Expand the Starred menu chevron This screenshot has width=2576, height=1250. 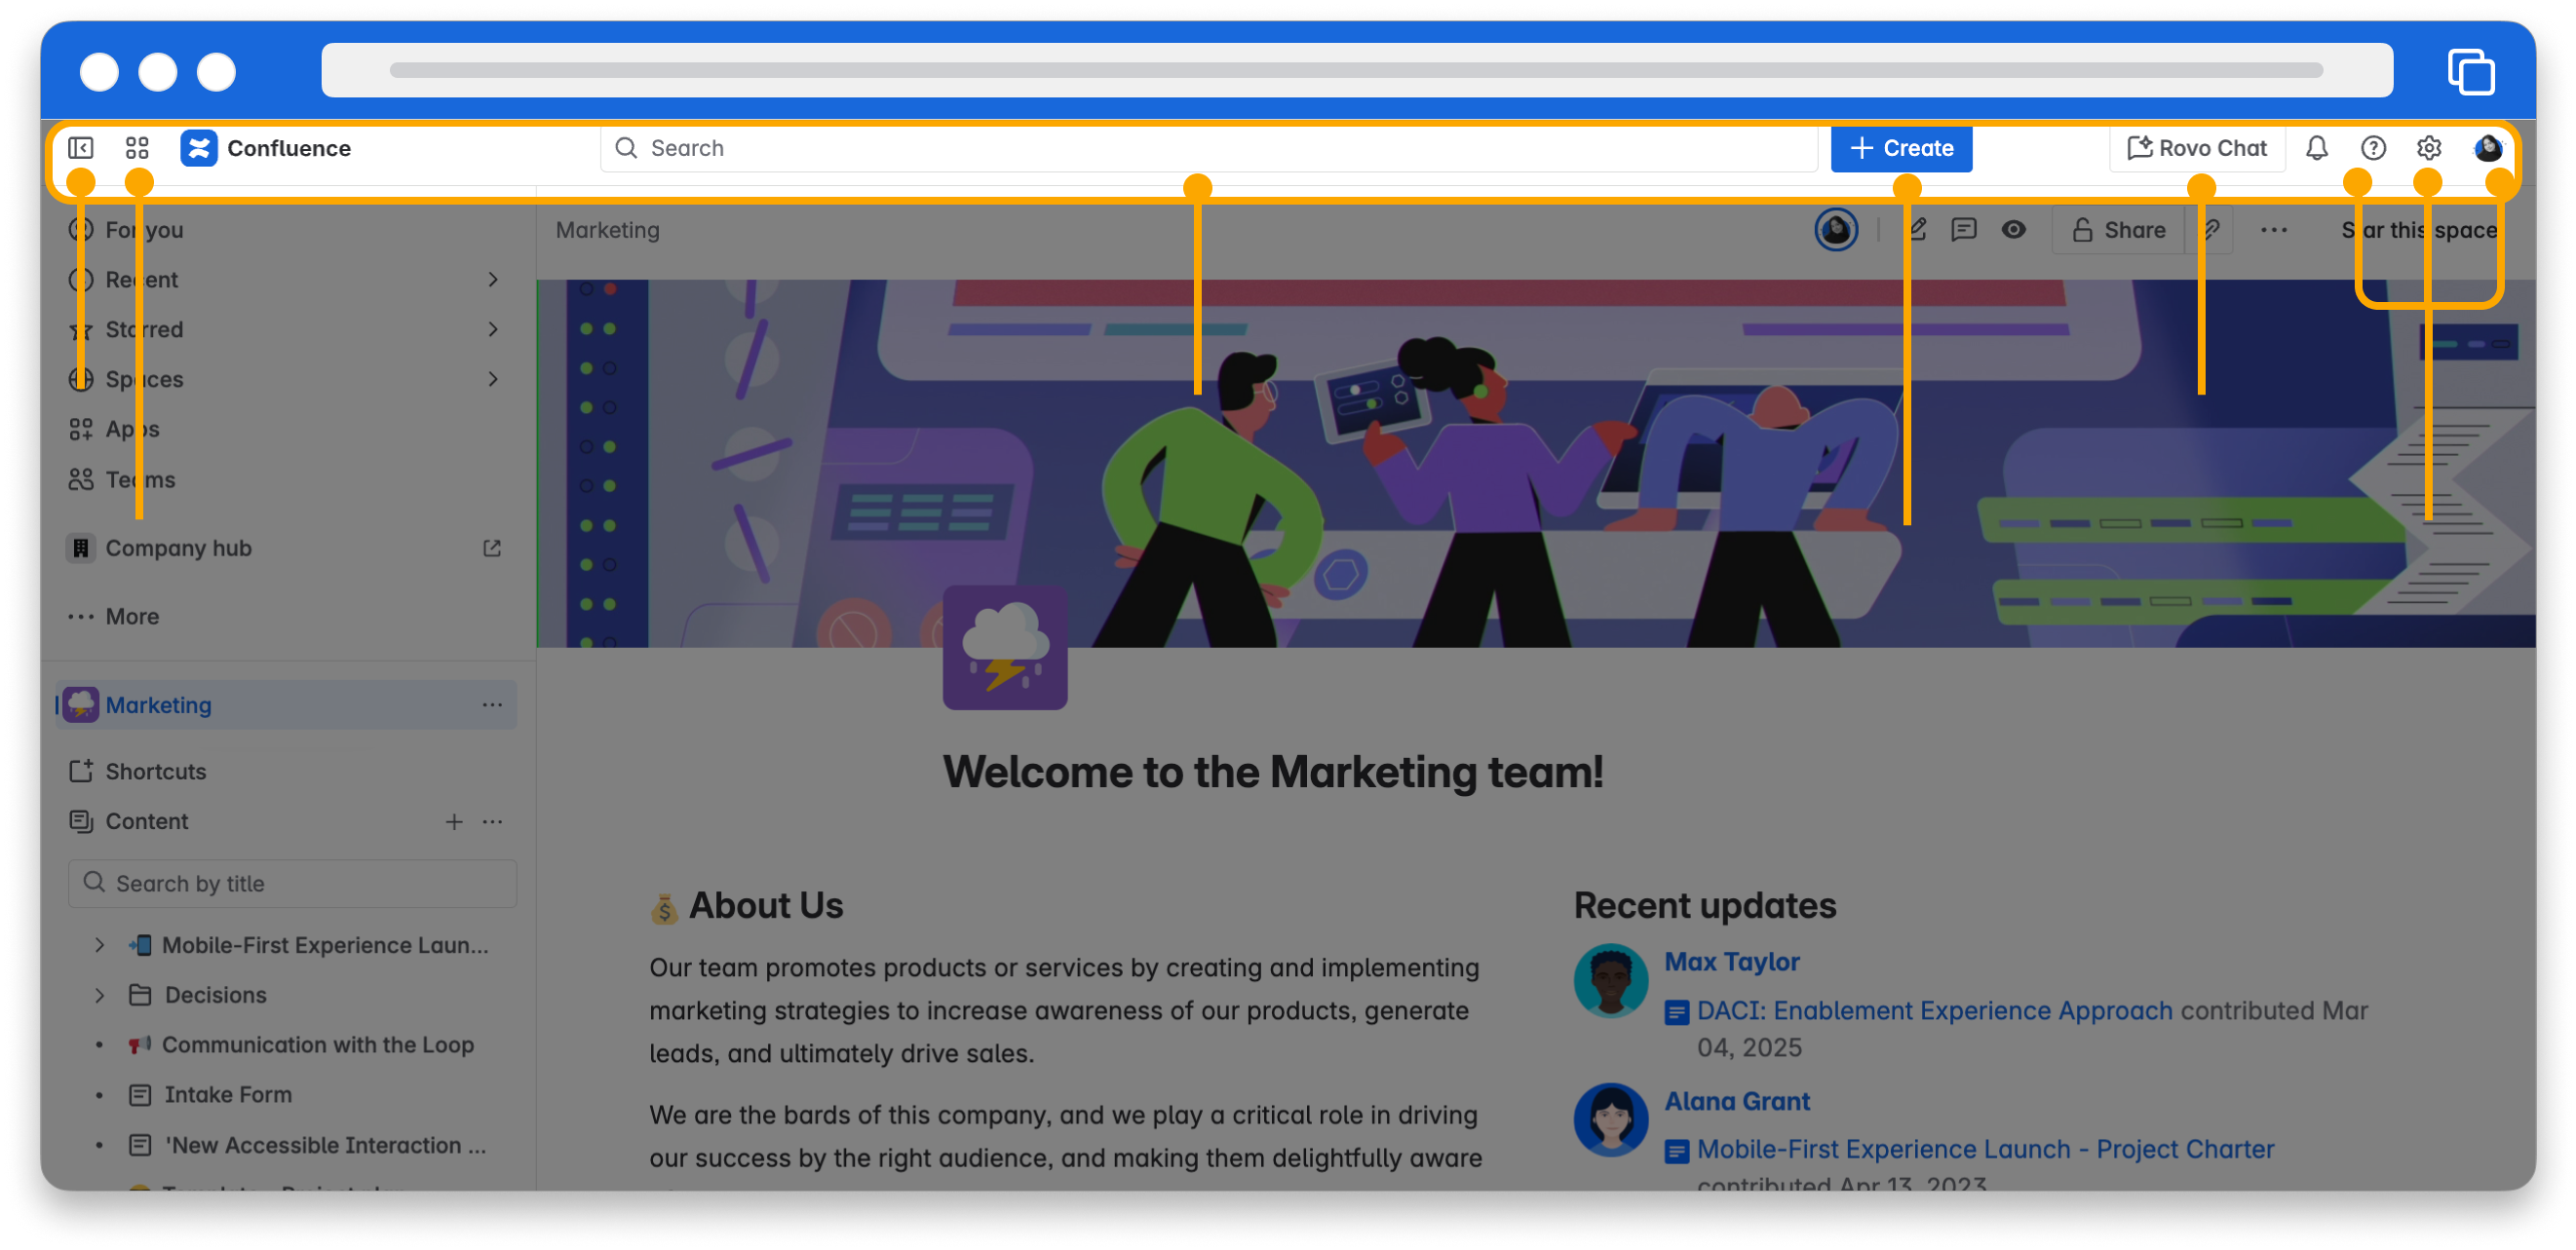click(x=492, y=329)
